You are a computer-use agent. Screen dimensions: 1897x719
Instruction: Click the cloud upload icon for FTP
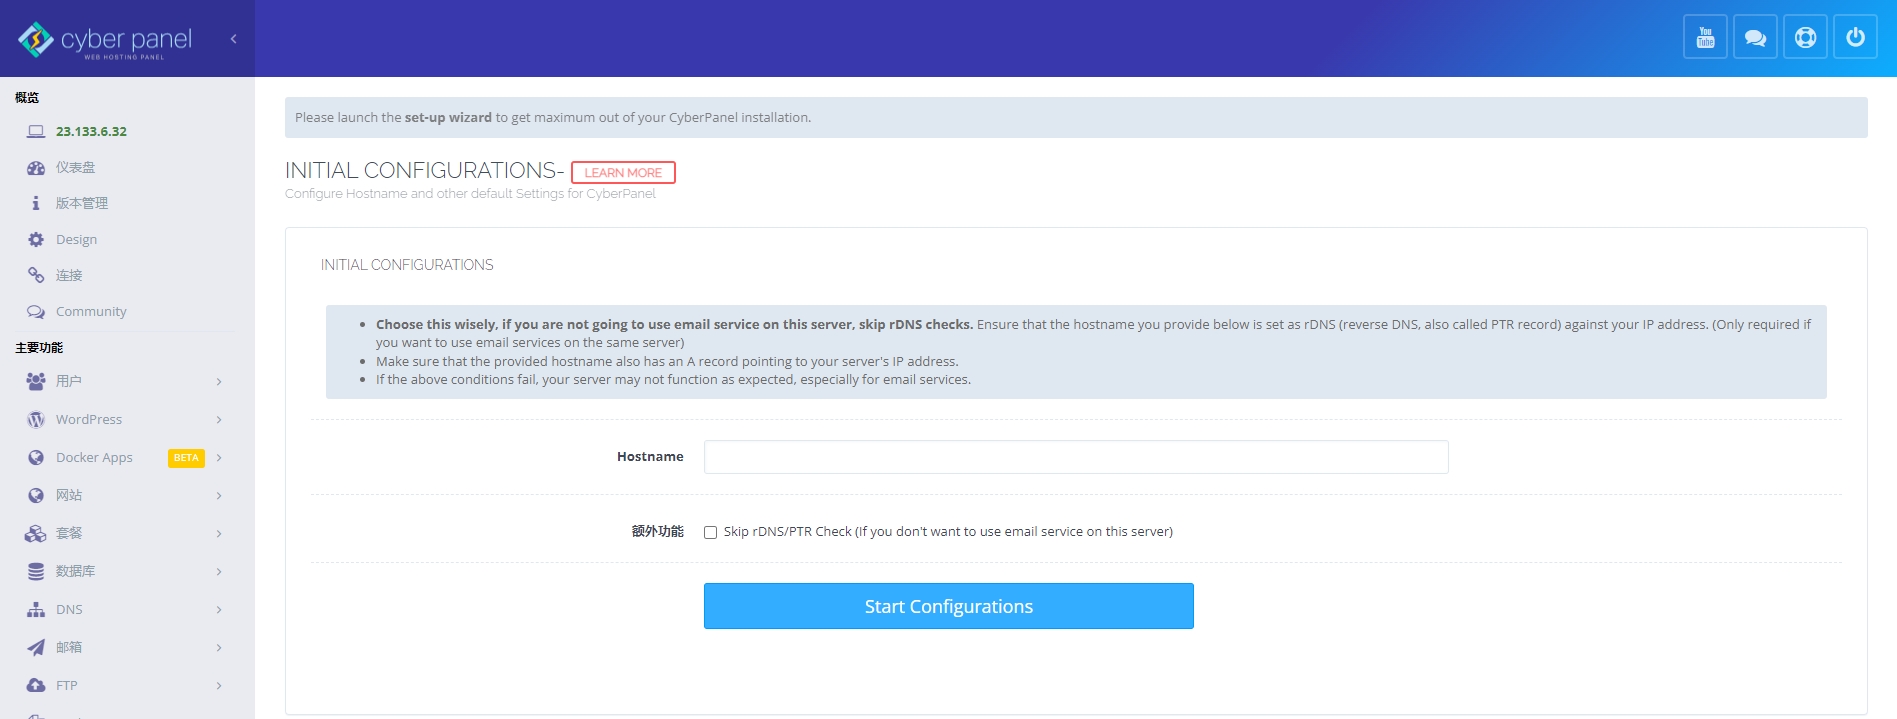36,686
